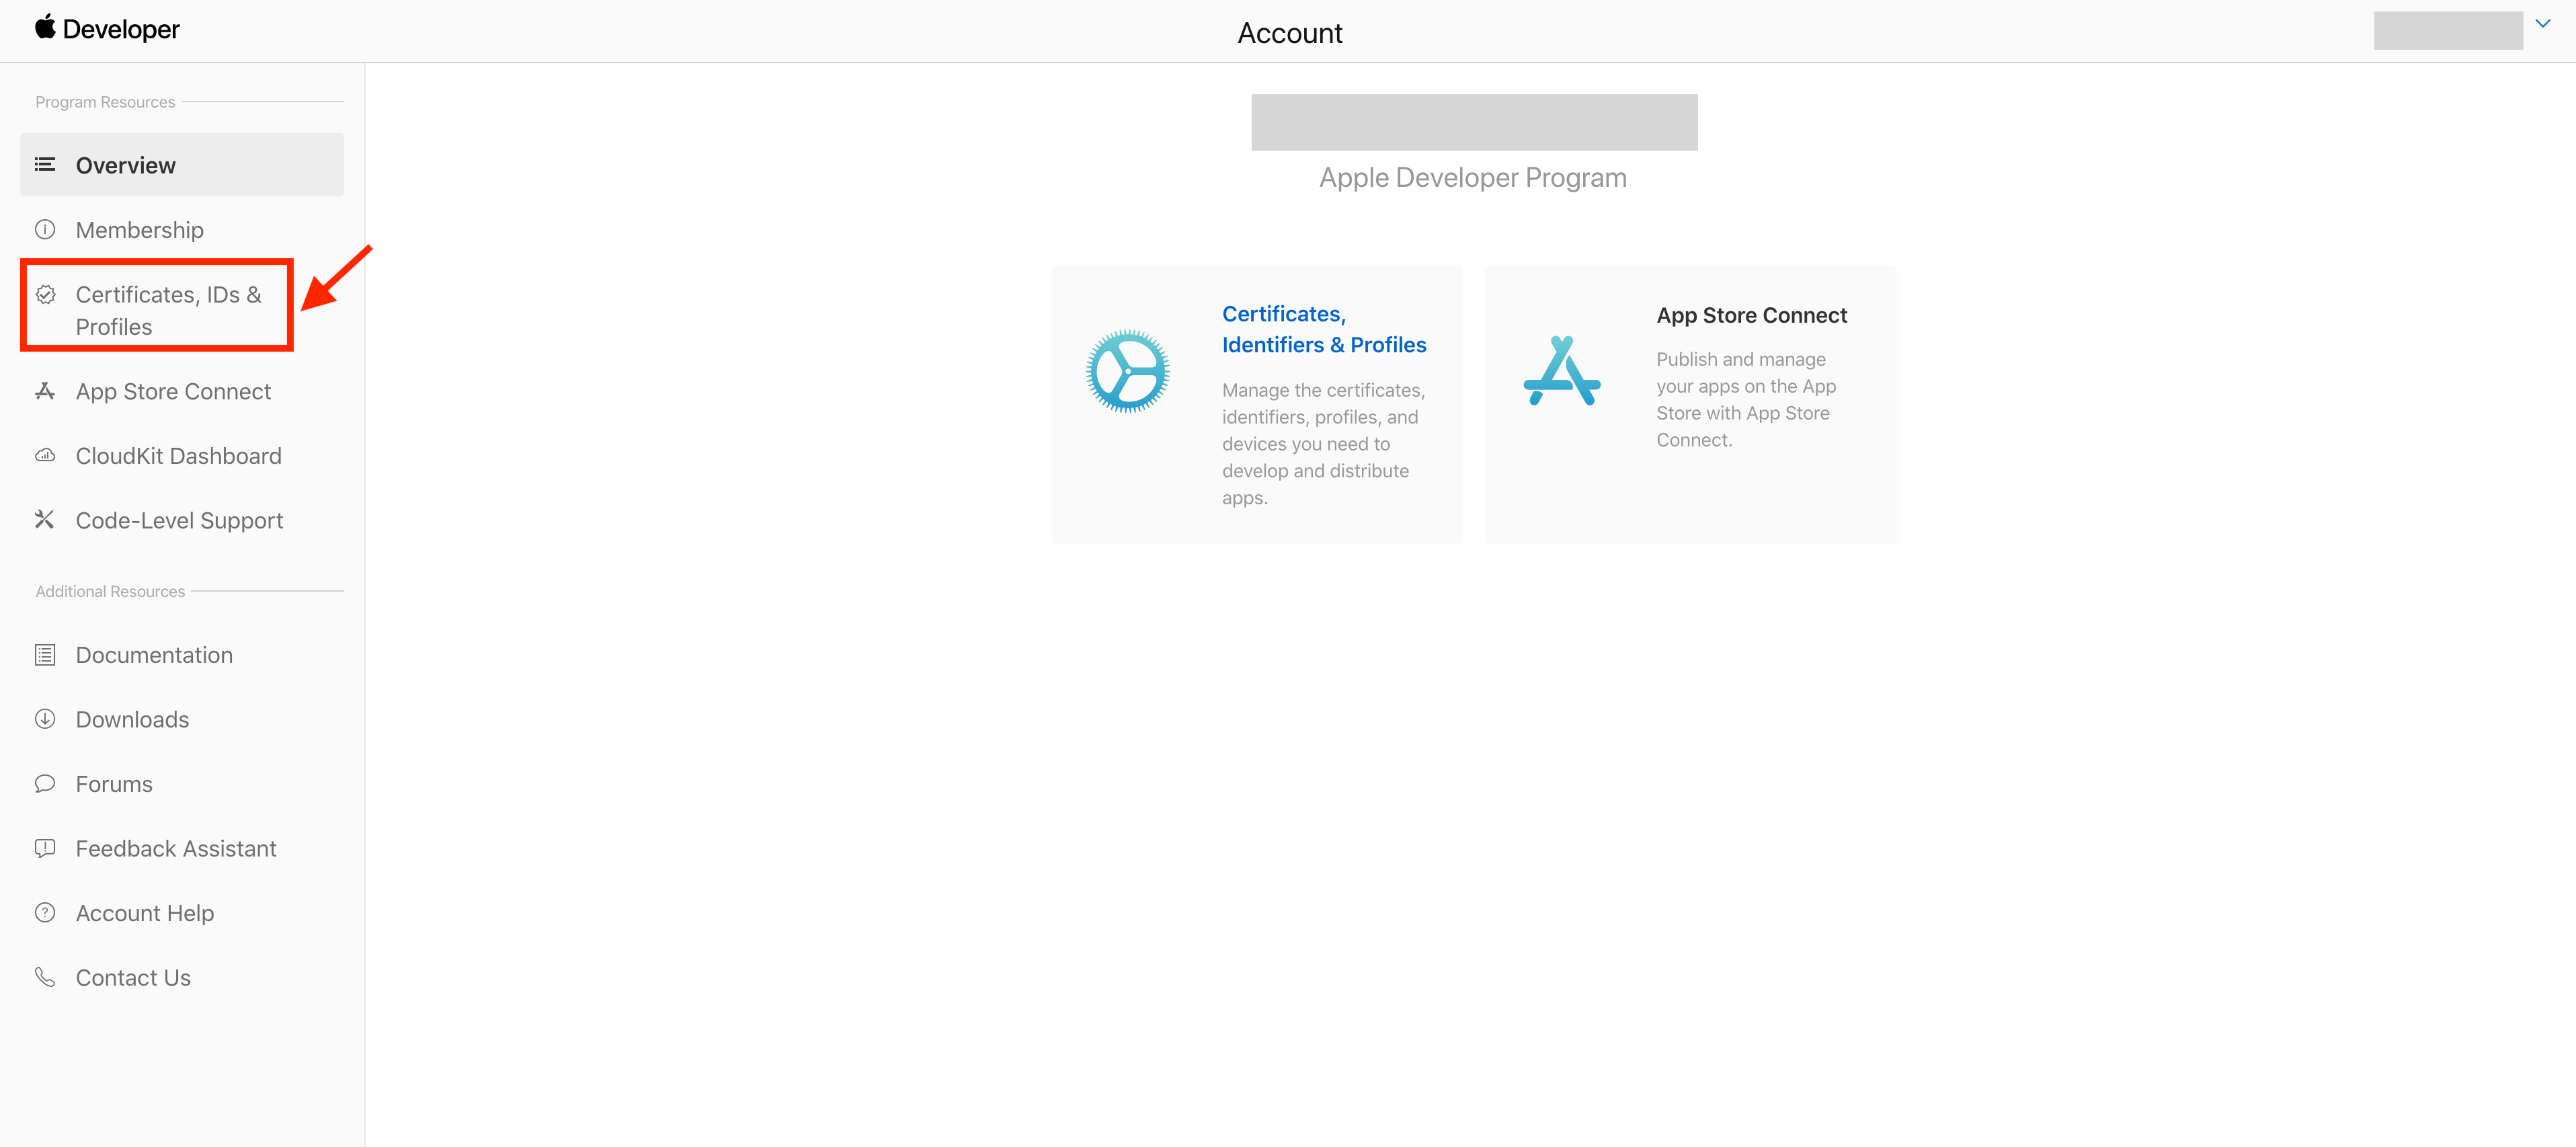The height and width of the screenshot is (1147, 2576).
Task: Select Overview in the sidebar
Action: pyautogui.click(x=126, y=165)
